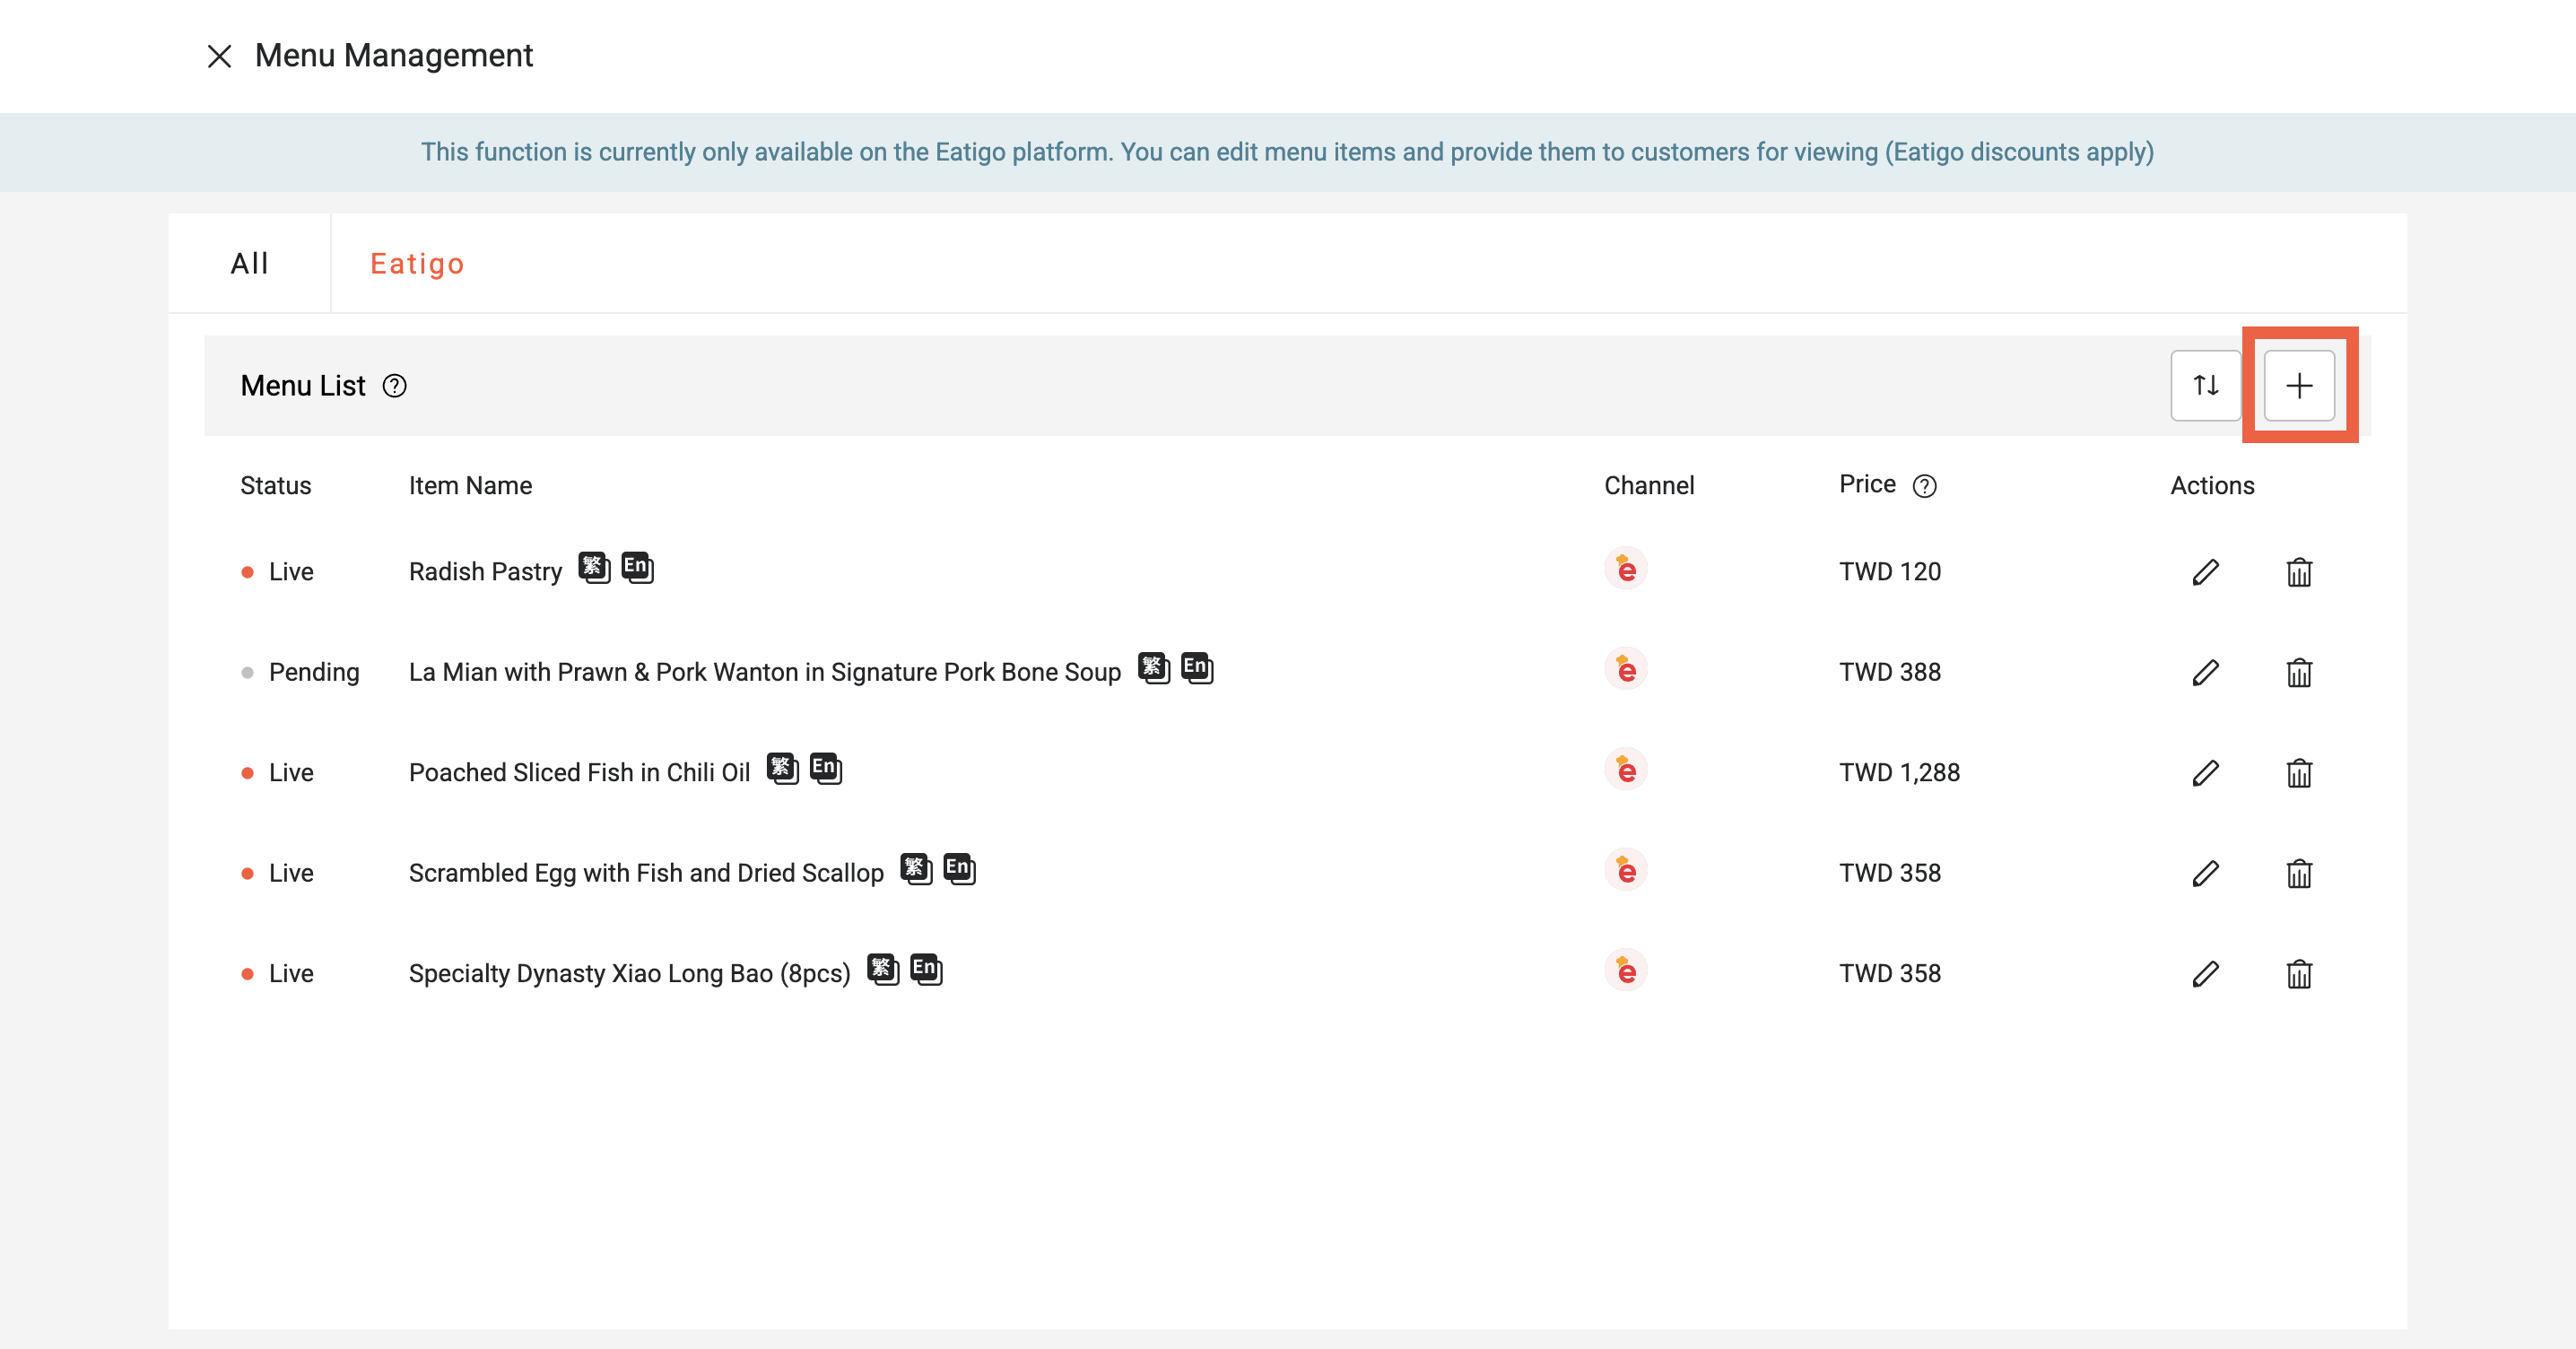The width and height of the screenshot is (2576, 1349).
Task: Click English icon on Poached Sliced Fish row
Action: pyautogui.click(x=826, y=768)
